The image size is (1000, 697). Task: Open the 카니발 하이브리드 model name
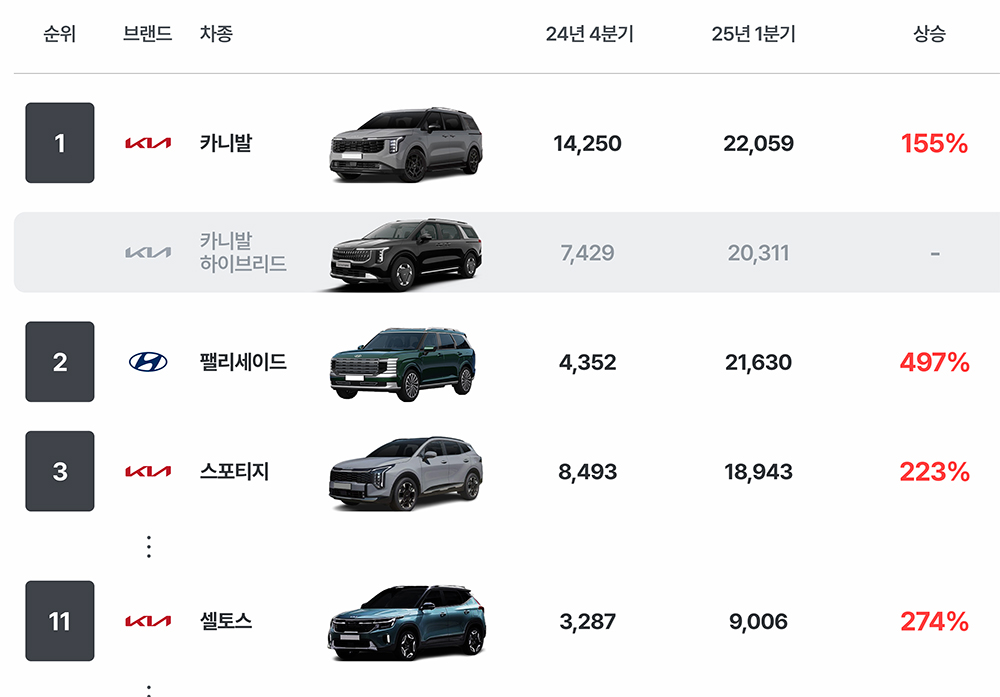click(x=243, y=252)
